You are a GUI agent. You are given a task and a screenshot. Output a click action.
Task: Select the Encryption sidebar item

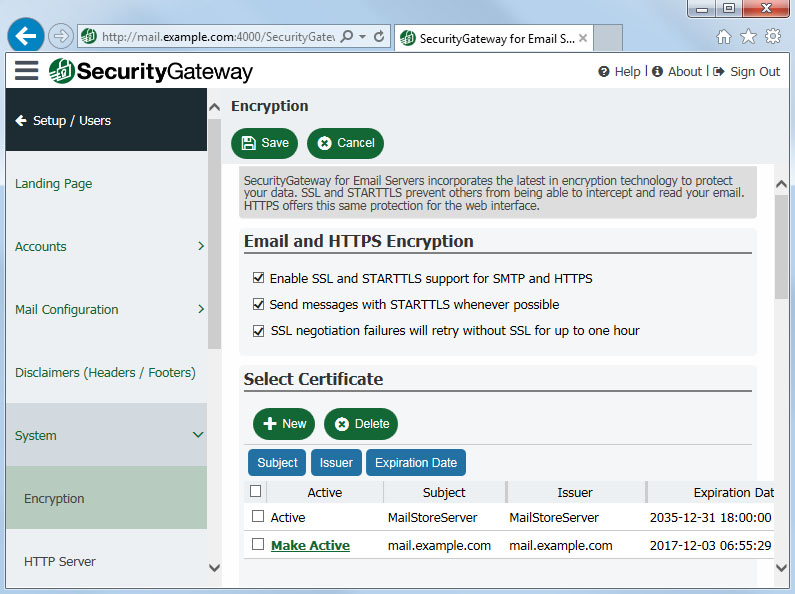(106, 498)
